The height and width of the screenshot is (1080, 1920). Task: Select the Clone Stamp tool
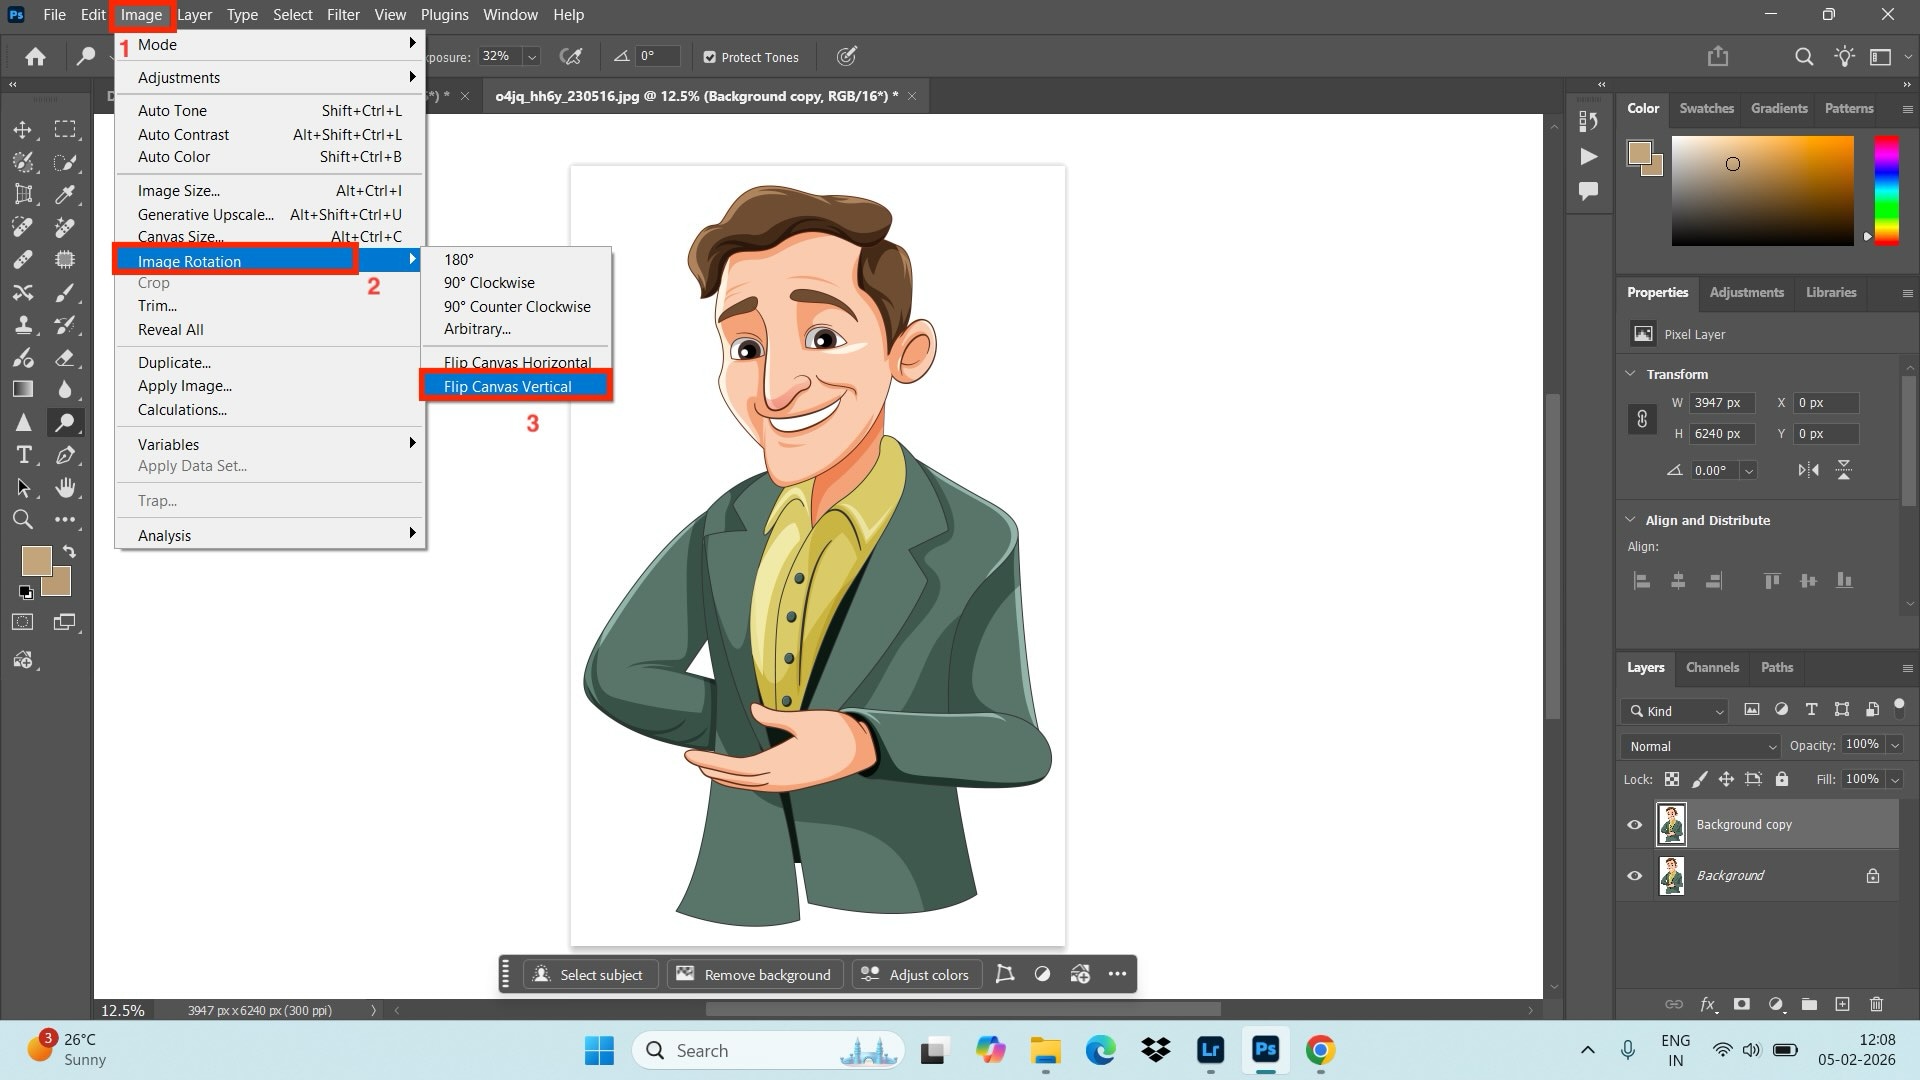(24, 325)
